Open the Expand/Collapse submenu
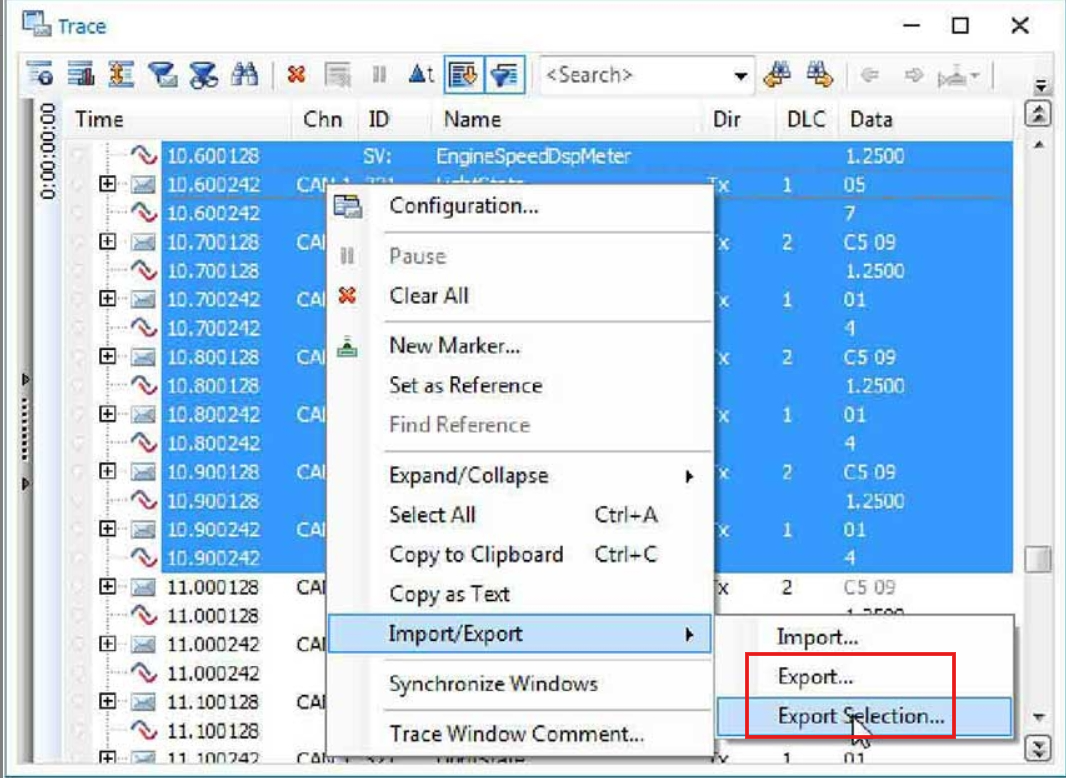The height and width of the screenshot is (778, 1066). (520, 475)
